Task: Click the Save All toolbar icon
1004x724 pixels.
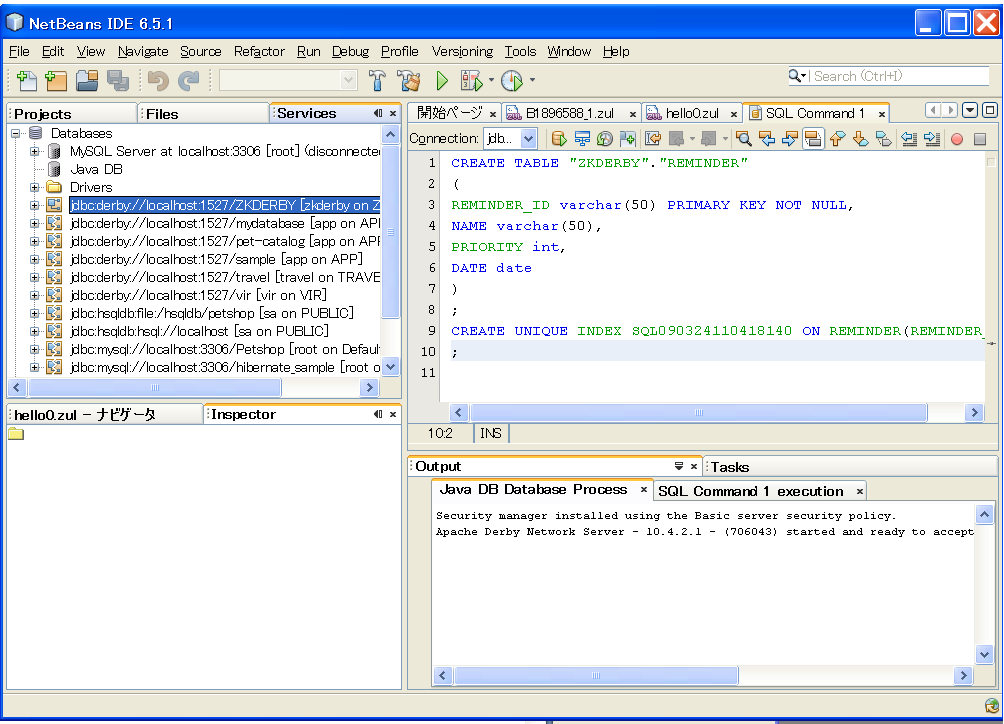Action: click(x=118, y=81)
